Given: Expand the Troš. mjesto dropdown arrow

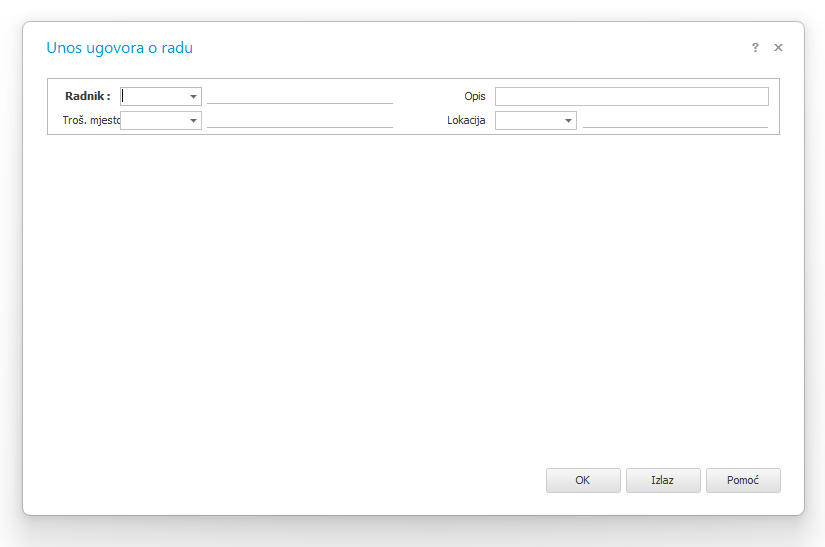Looking at the screenshot, I should point(193,121).
